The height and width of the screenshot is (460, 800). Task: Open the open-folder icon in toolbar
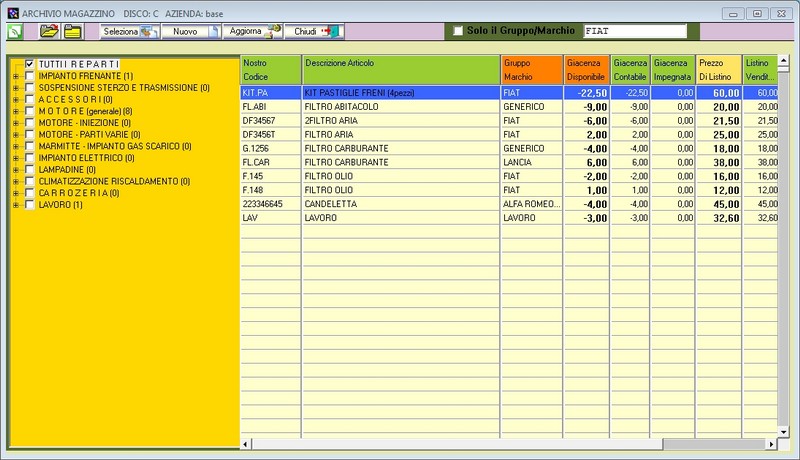coord(49,32)
